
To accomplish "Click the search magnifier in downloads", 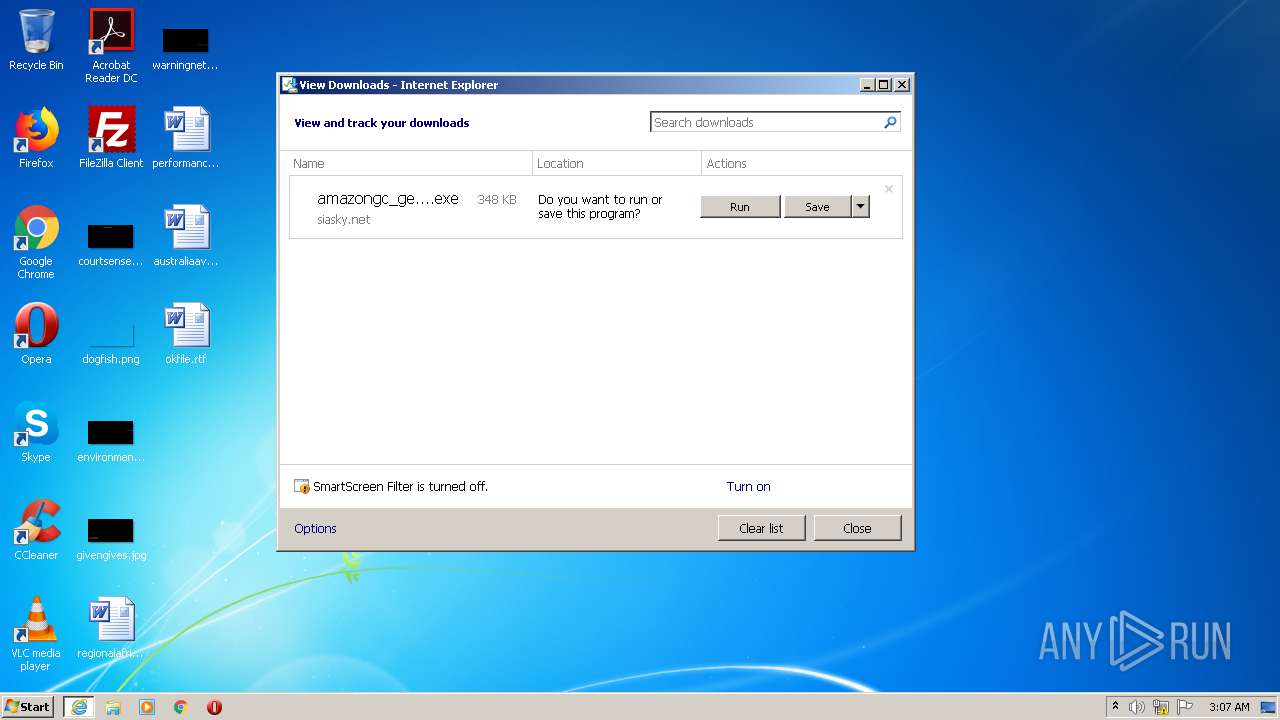I will coord(890,122).
